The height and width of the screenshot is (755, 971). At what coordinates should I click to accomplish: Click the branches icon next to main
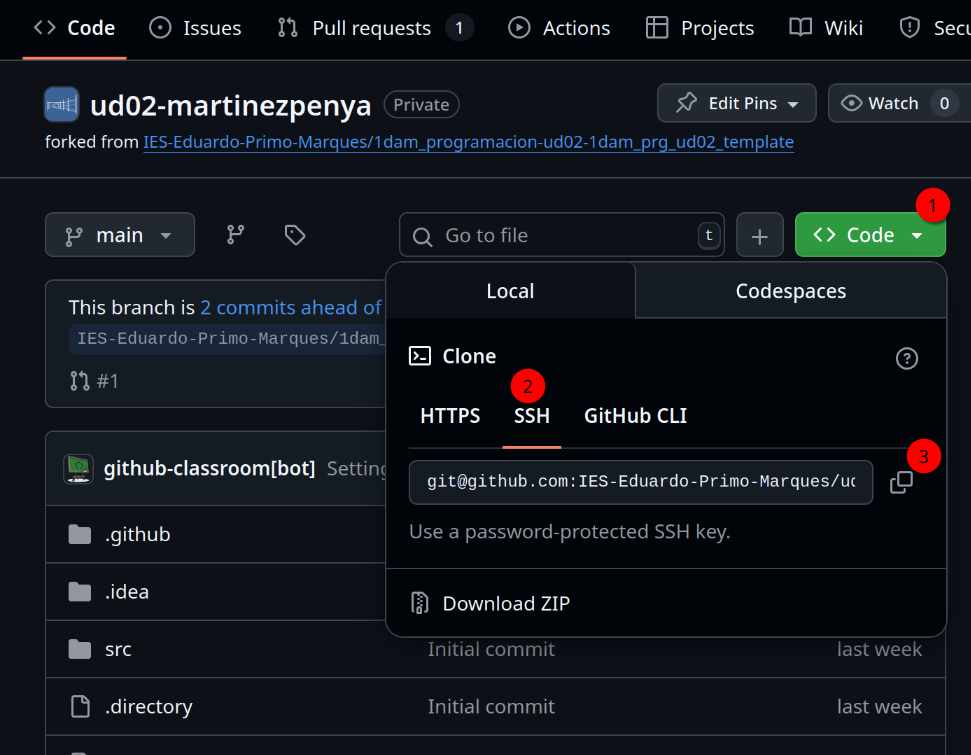[236, 234]
